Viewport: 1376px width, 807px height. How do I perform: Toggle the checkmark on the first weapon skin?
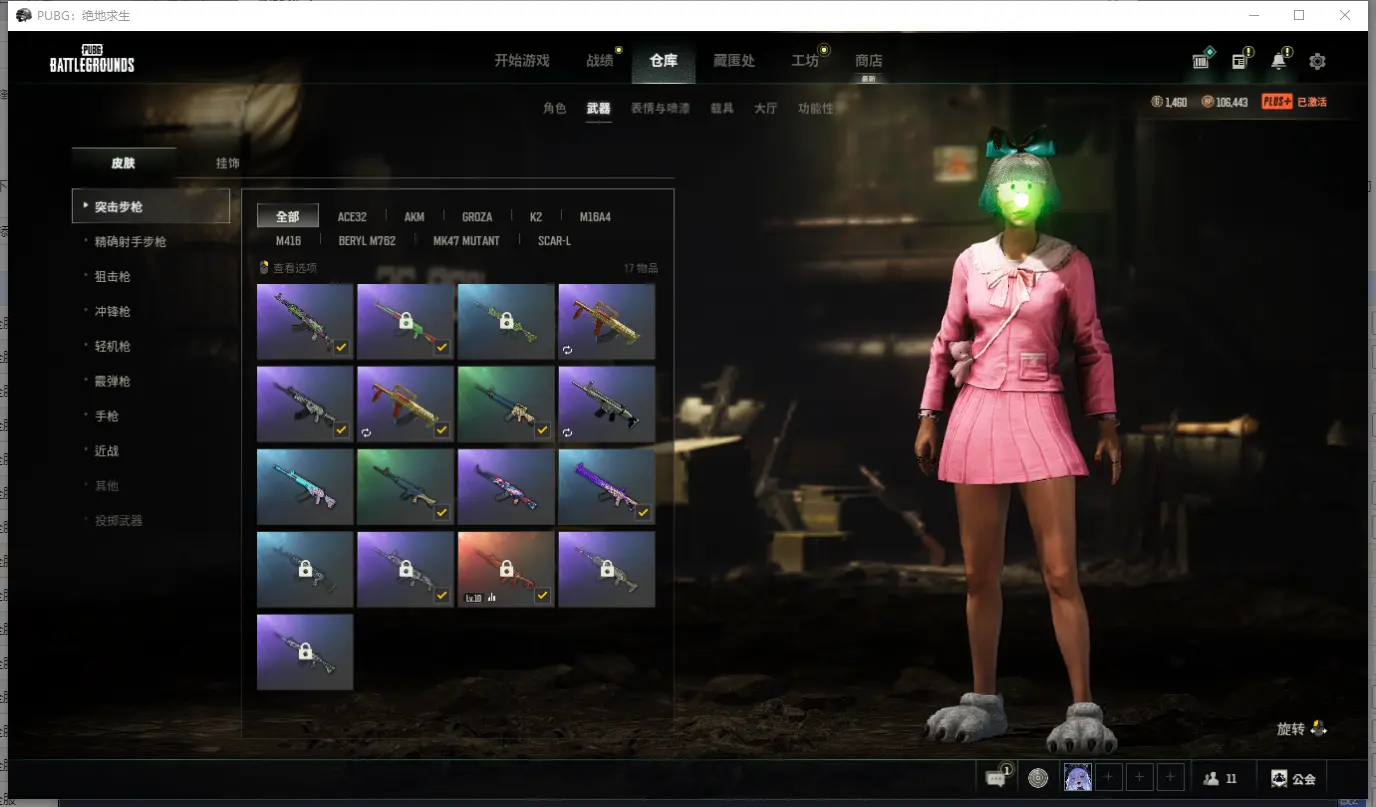tap(341, 347)
